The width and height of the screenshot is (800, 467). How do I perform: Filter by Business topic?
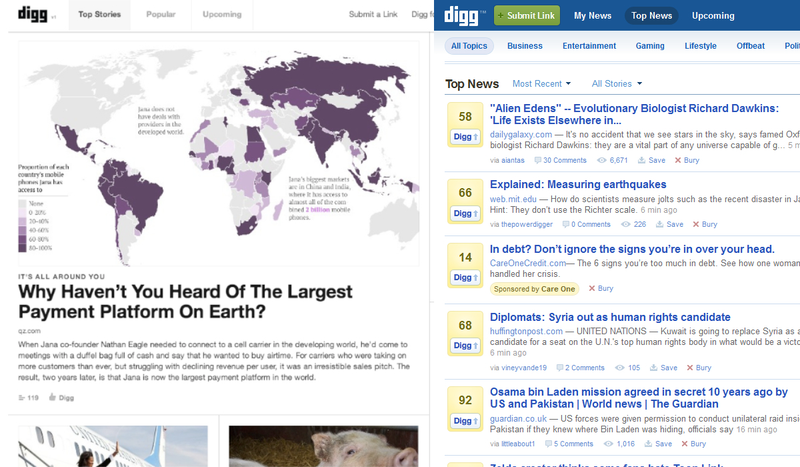524,46
